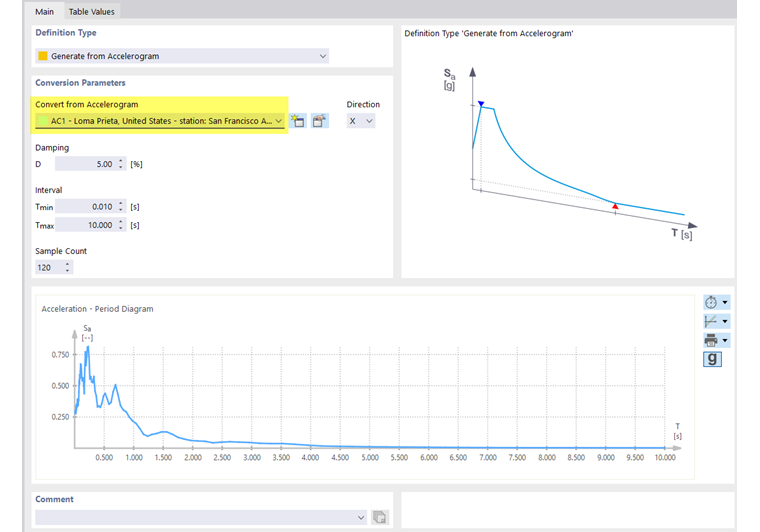Image resolution: width=760 pixels, height=532 pixels.
Task: Click the 0.750 label on the Sa axis
Action: pos(61,355)
